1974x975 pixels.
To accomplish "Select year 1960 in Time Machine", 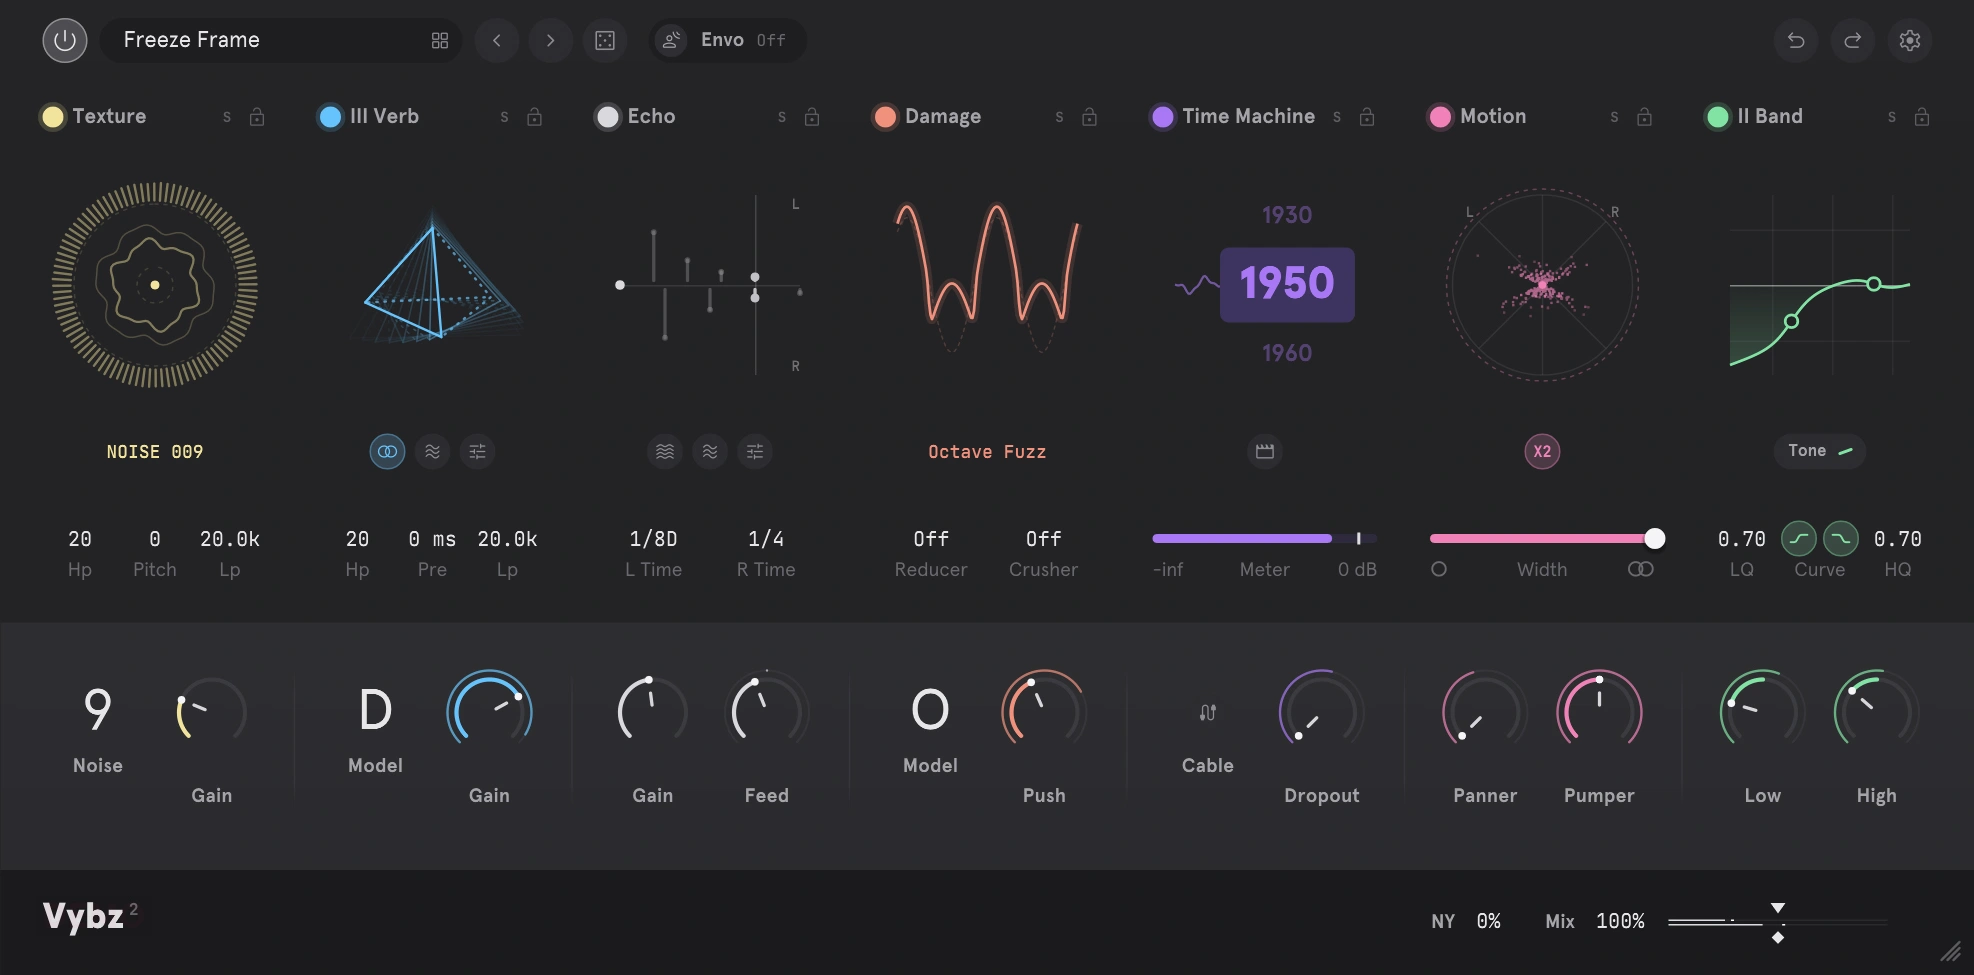I will (x=1287, y=353).
